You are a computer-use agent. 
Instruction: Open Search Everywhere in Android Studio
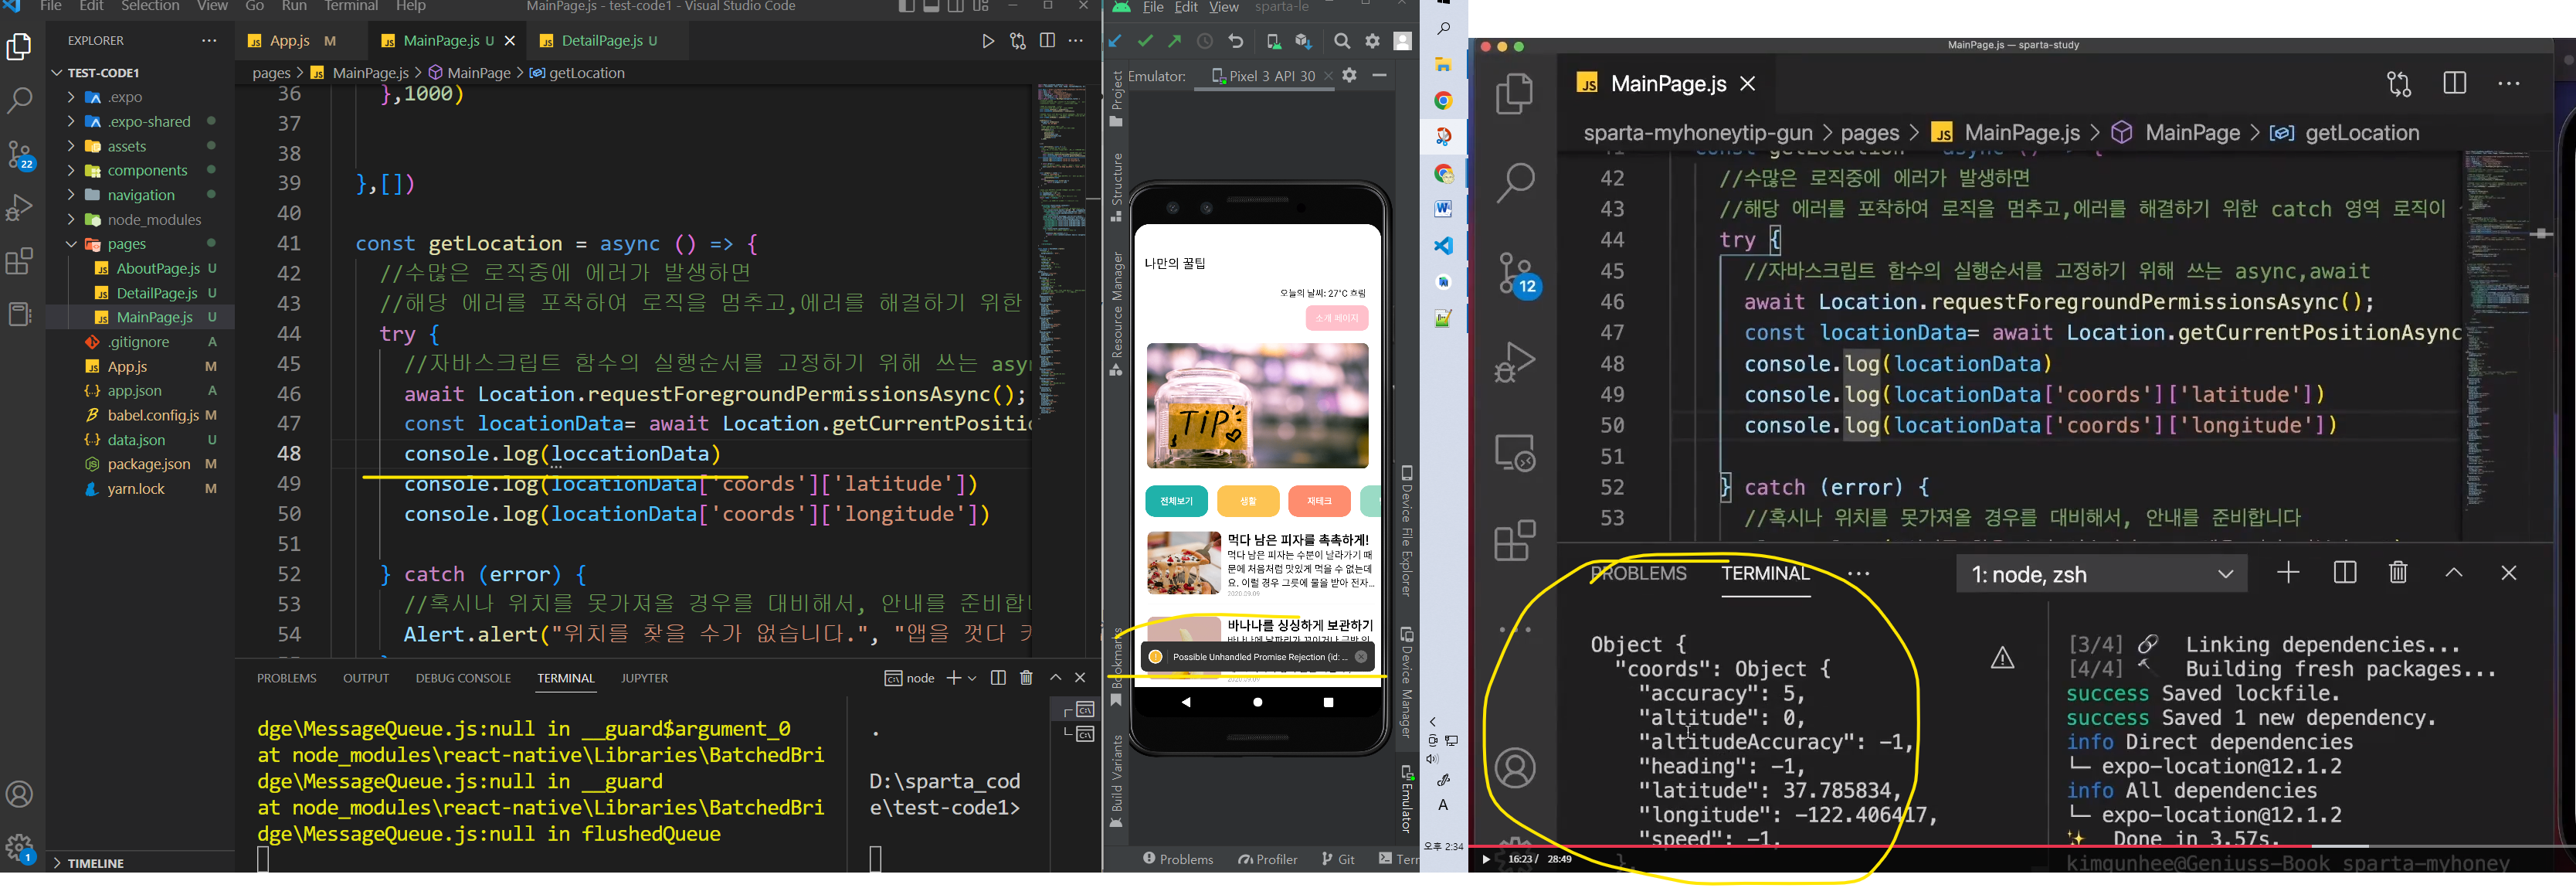(x=1342, y=41)
